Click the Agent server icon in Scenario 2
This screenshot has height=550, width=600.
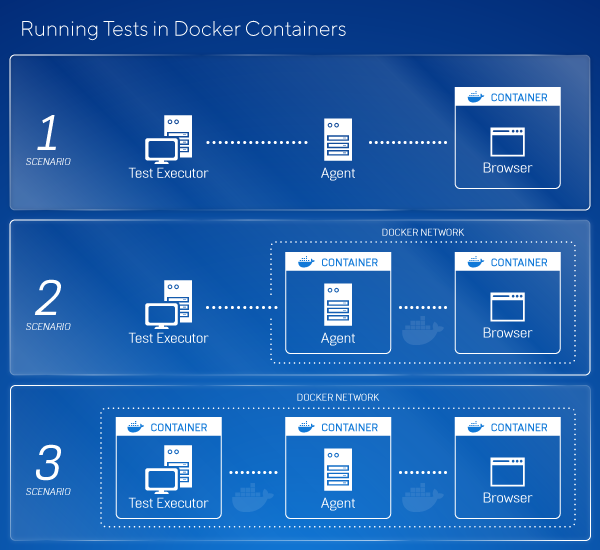pyautogui.click(x=338, y=305)
